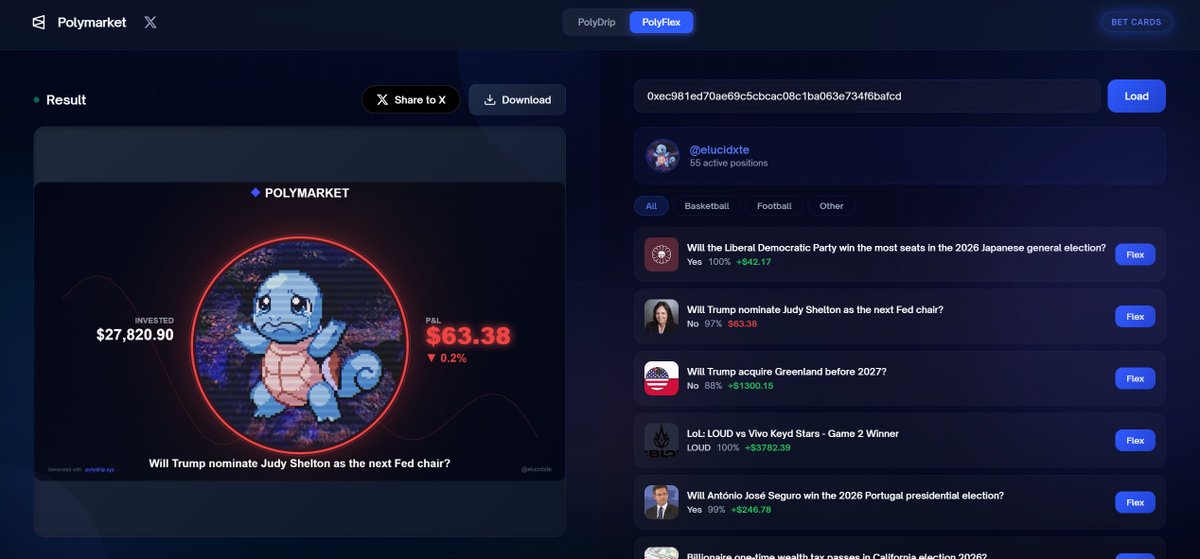Flex the LOUD vs Vivo Keyd position
Screen dimensions: 1200x559
click(1135, 440)
